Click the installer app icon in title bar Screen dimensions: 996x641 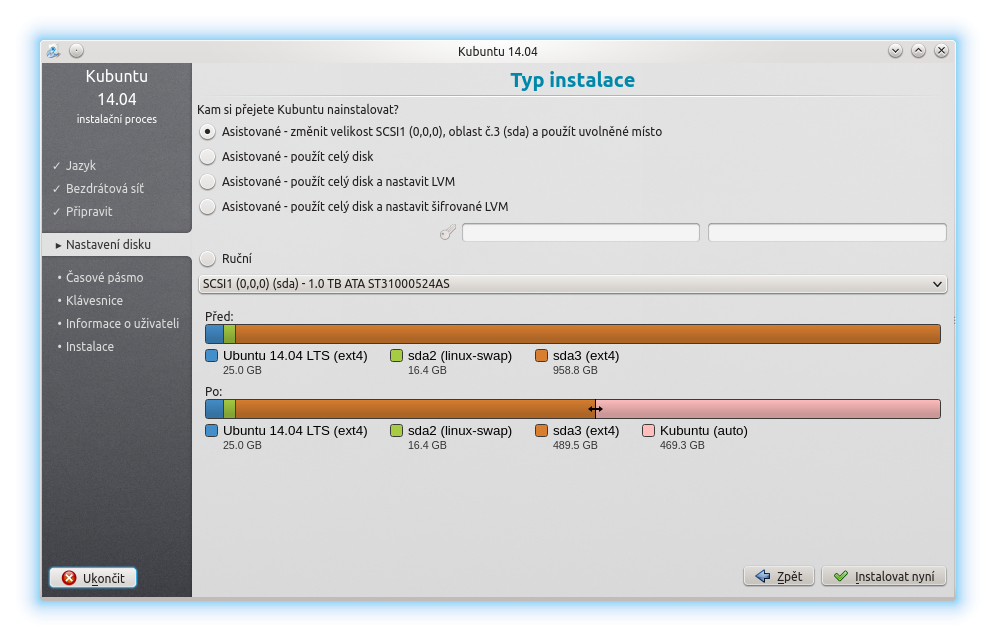[53, 51]
